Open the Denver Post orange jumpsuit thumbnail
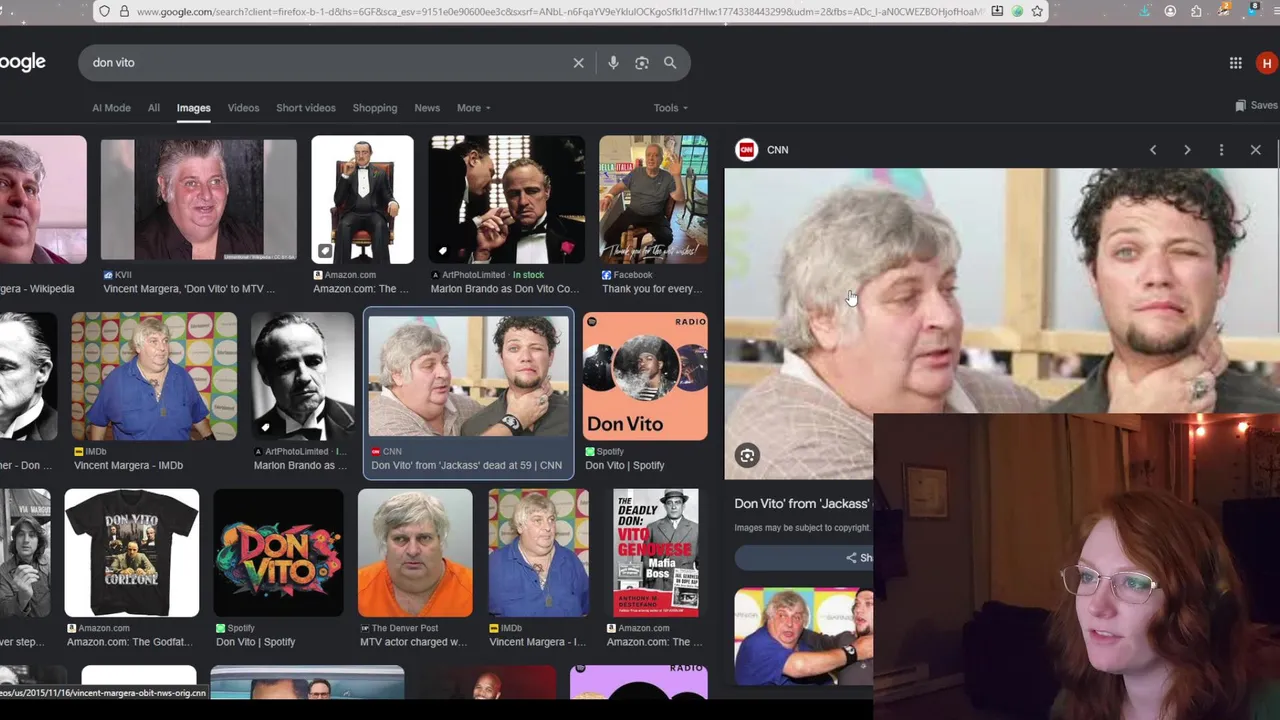1280x720 pixels. point(415,553)
